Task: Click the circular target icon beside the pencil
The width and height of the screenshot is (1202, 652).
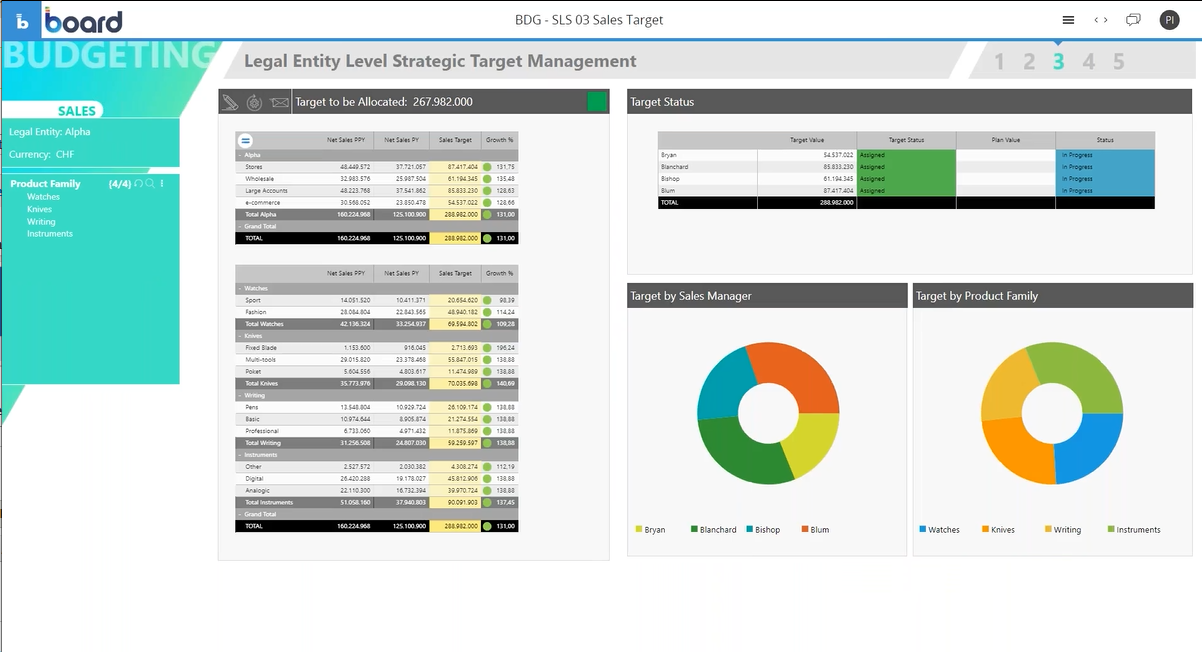Action: [255, 102]
